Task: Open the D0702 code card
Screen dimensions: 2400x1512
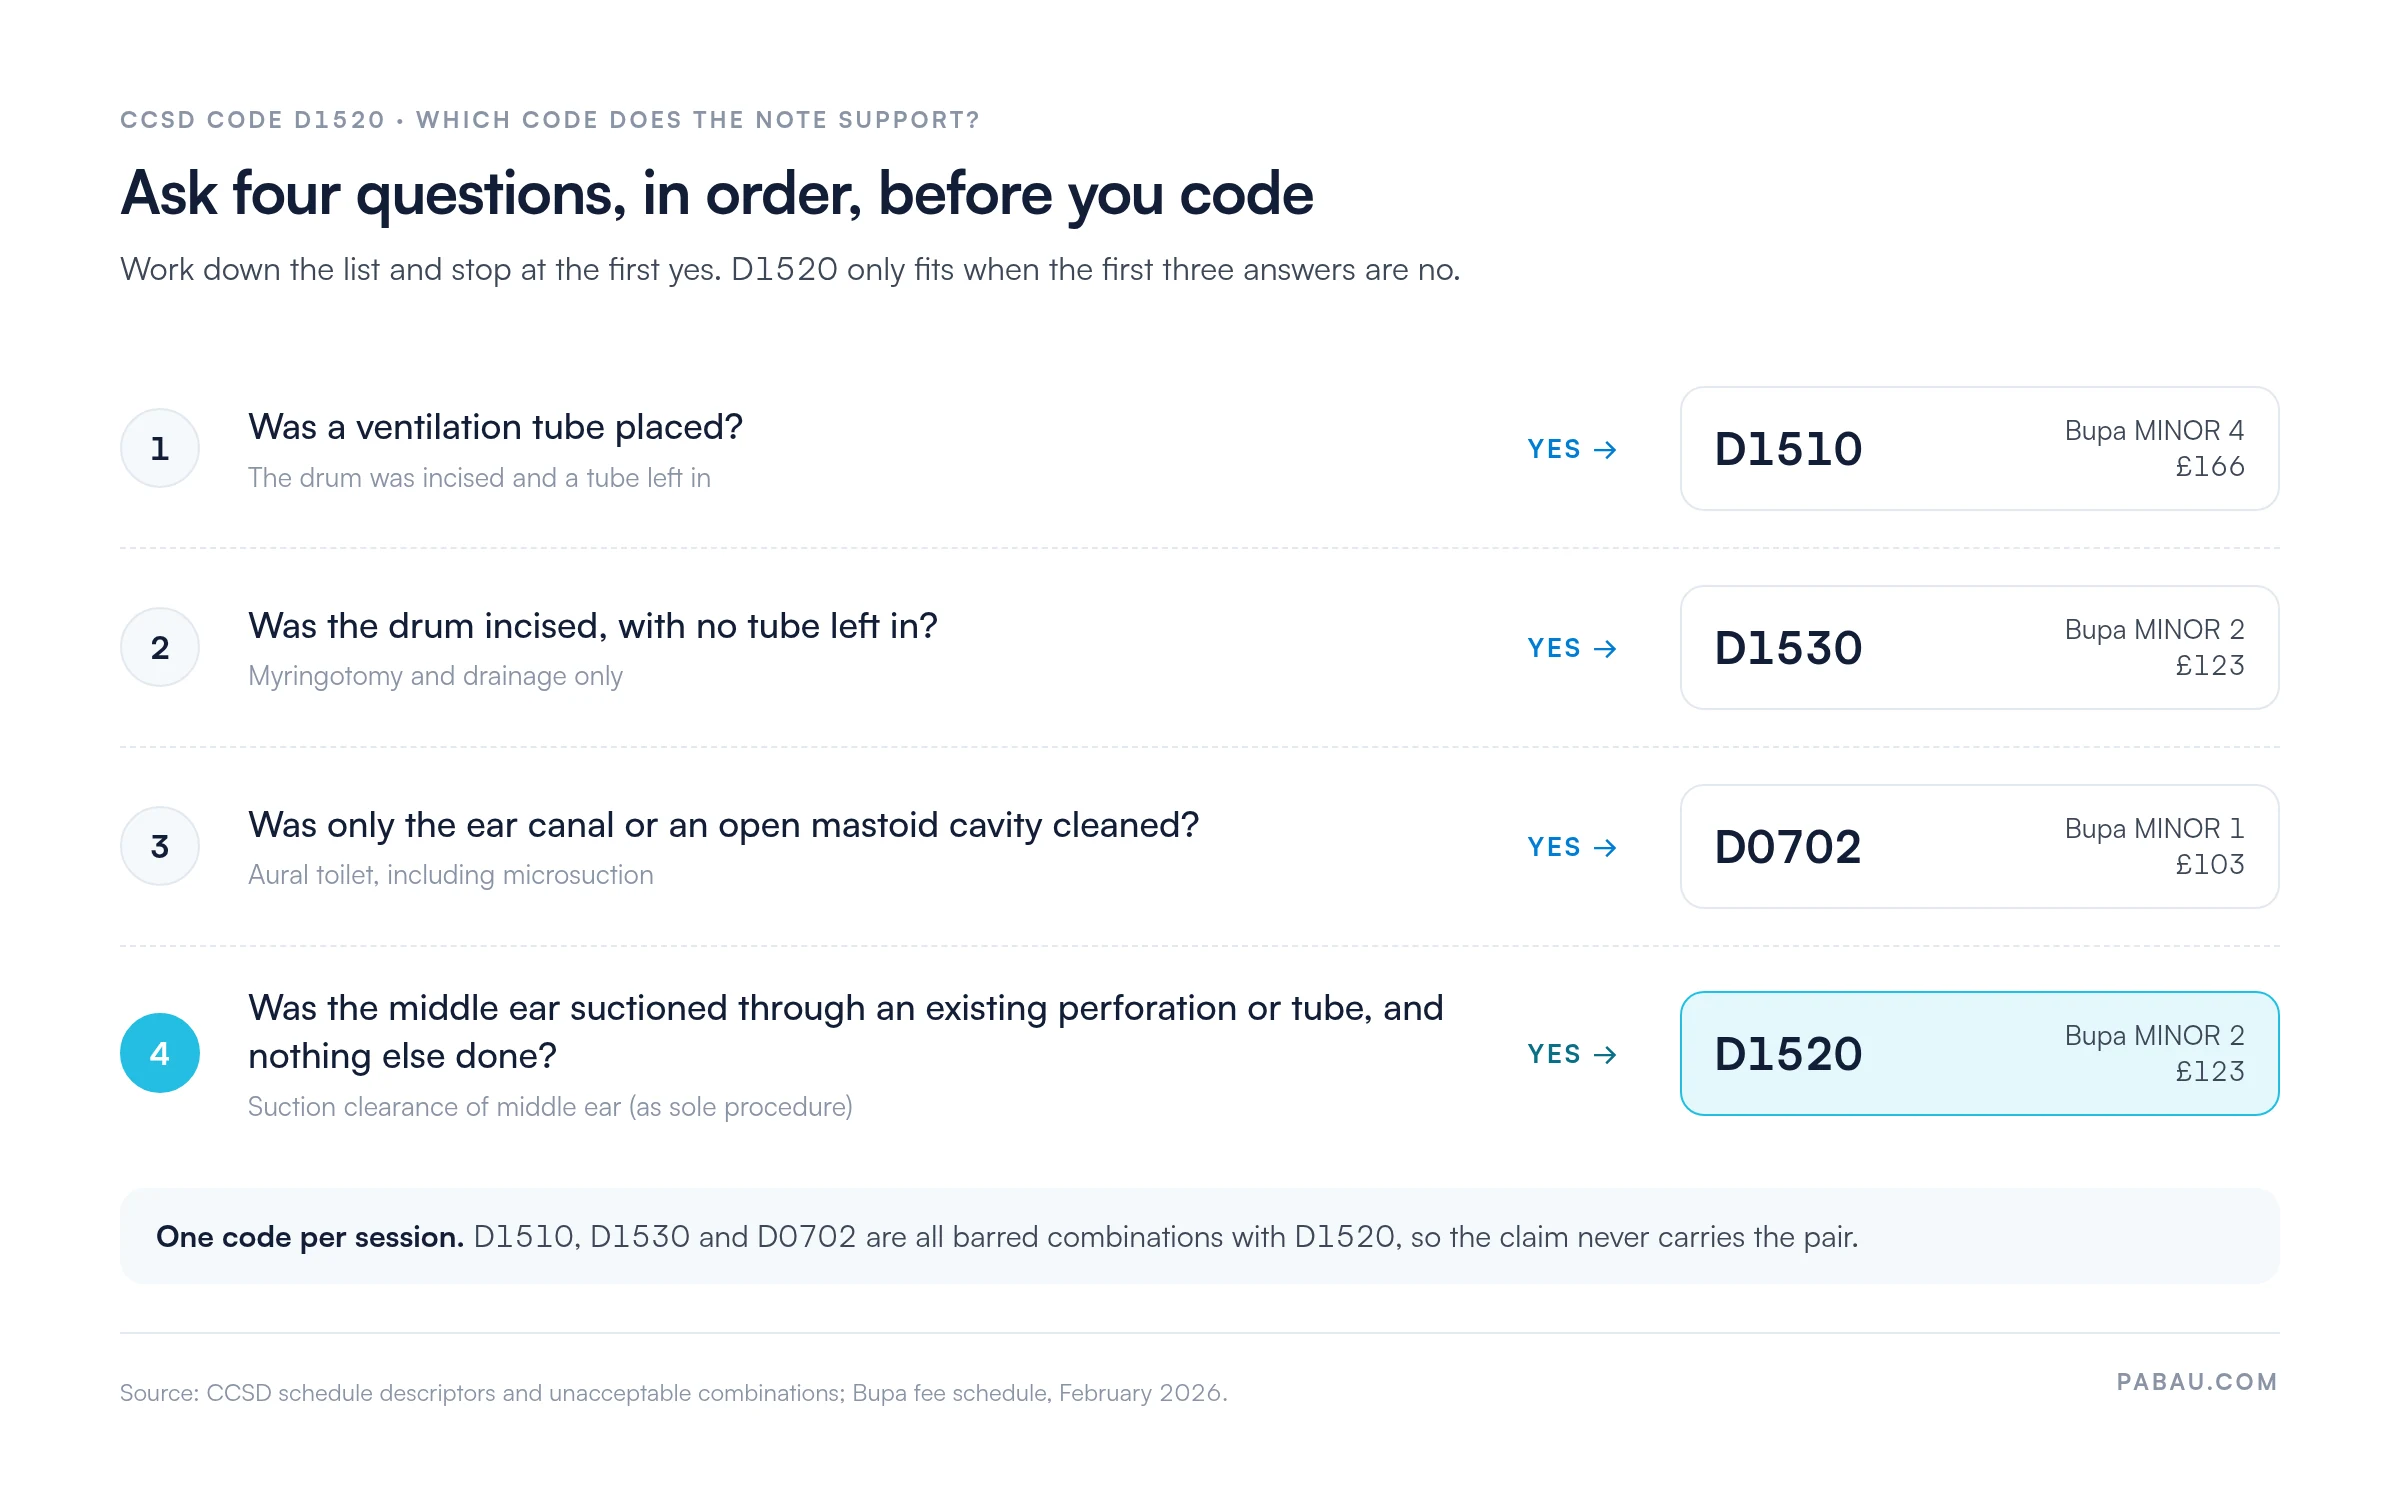Action: [x=1980, y=847]
